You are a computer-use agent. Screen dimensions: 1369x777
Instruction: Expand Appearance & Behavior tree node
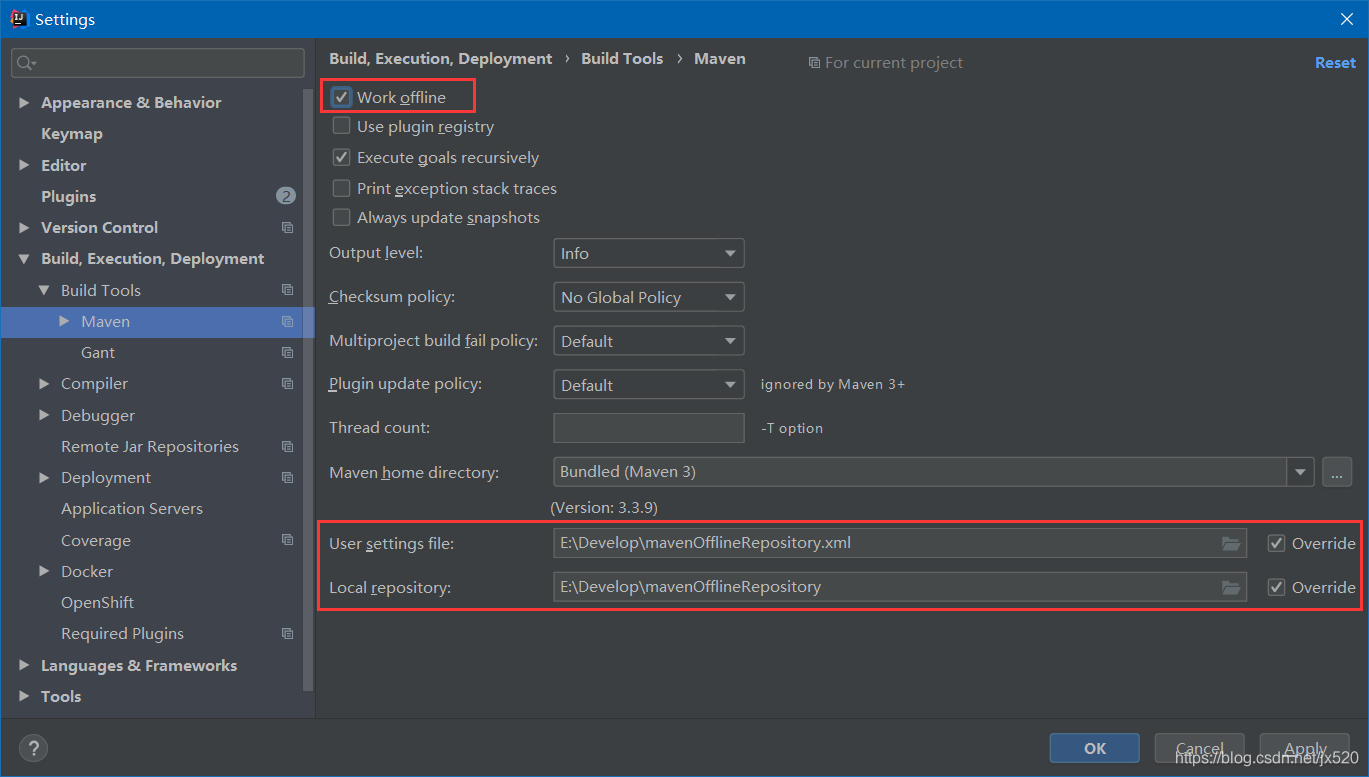pos(24,103)
